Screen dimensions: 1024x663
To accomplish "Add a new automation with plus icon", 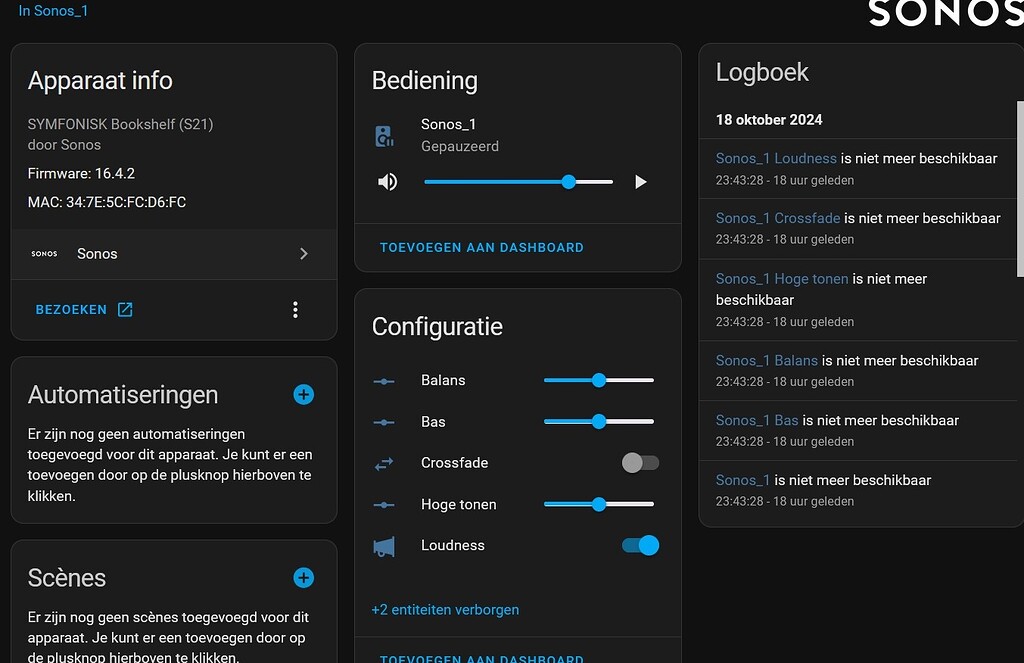I will 304,395.
